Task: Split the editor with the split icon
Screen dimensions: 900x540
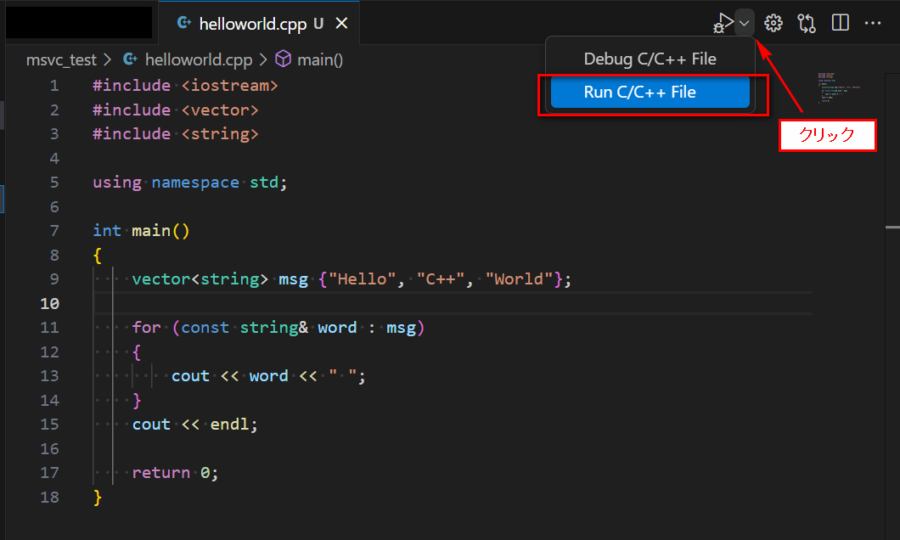Action: 840,23
